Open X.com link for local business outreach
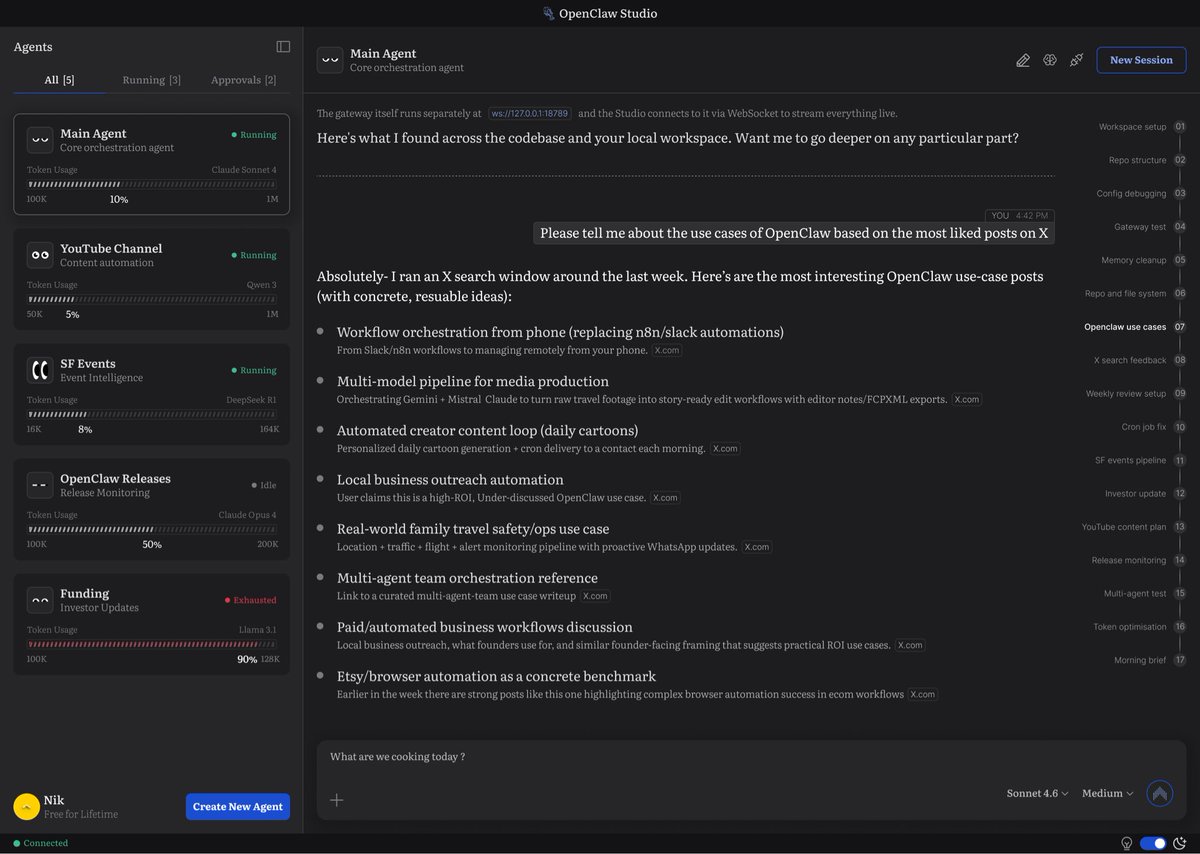This screenshot has height=854, width=1200. click(x=665, y=498)
